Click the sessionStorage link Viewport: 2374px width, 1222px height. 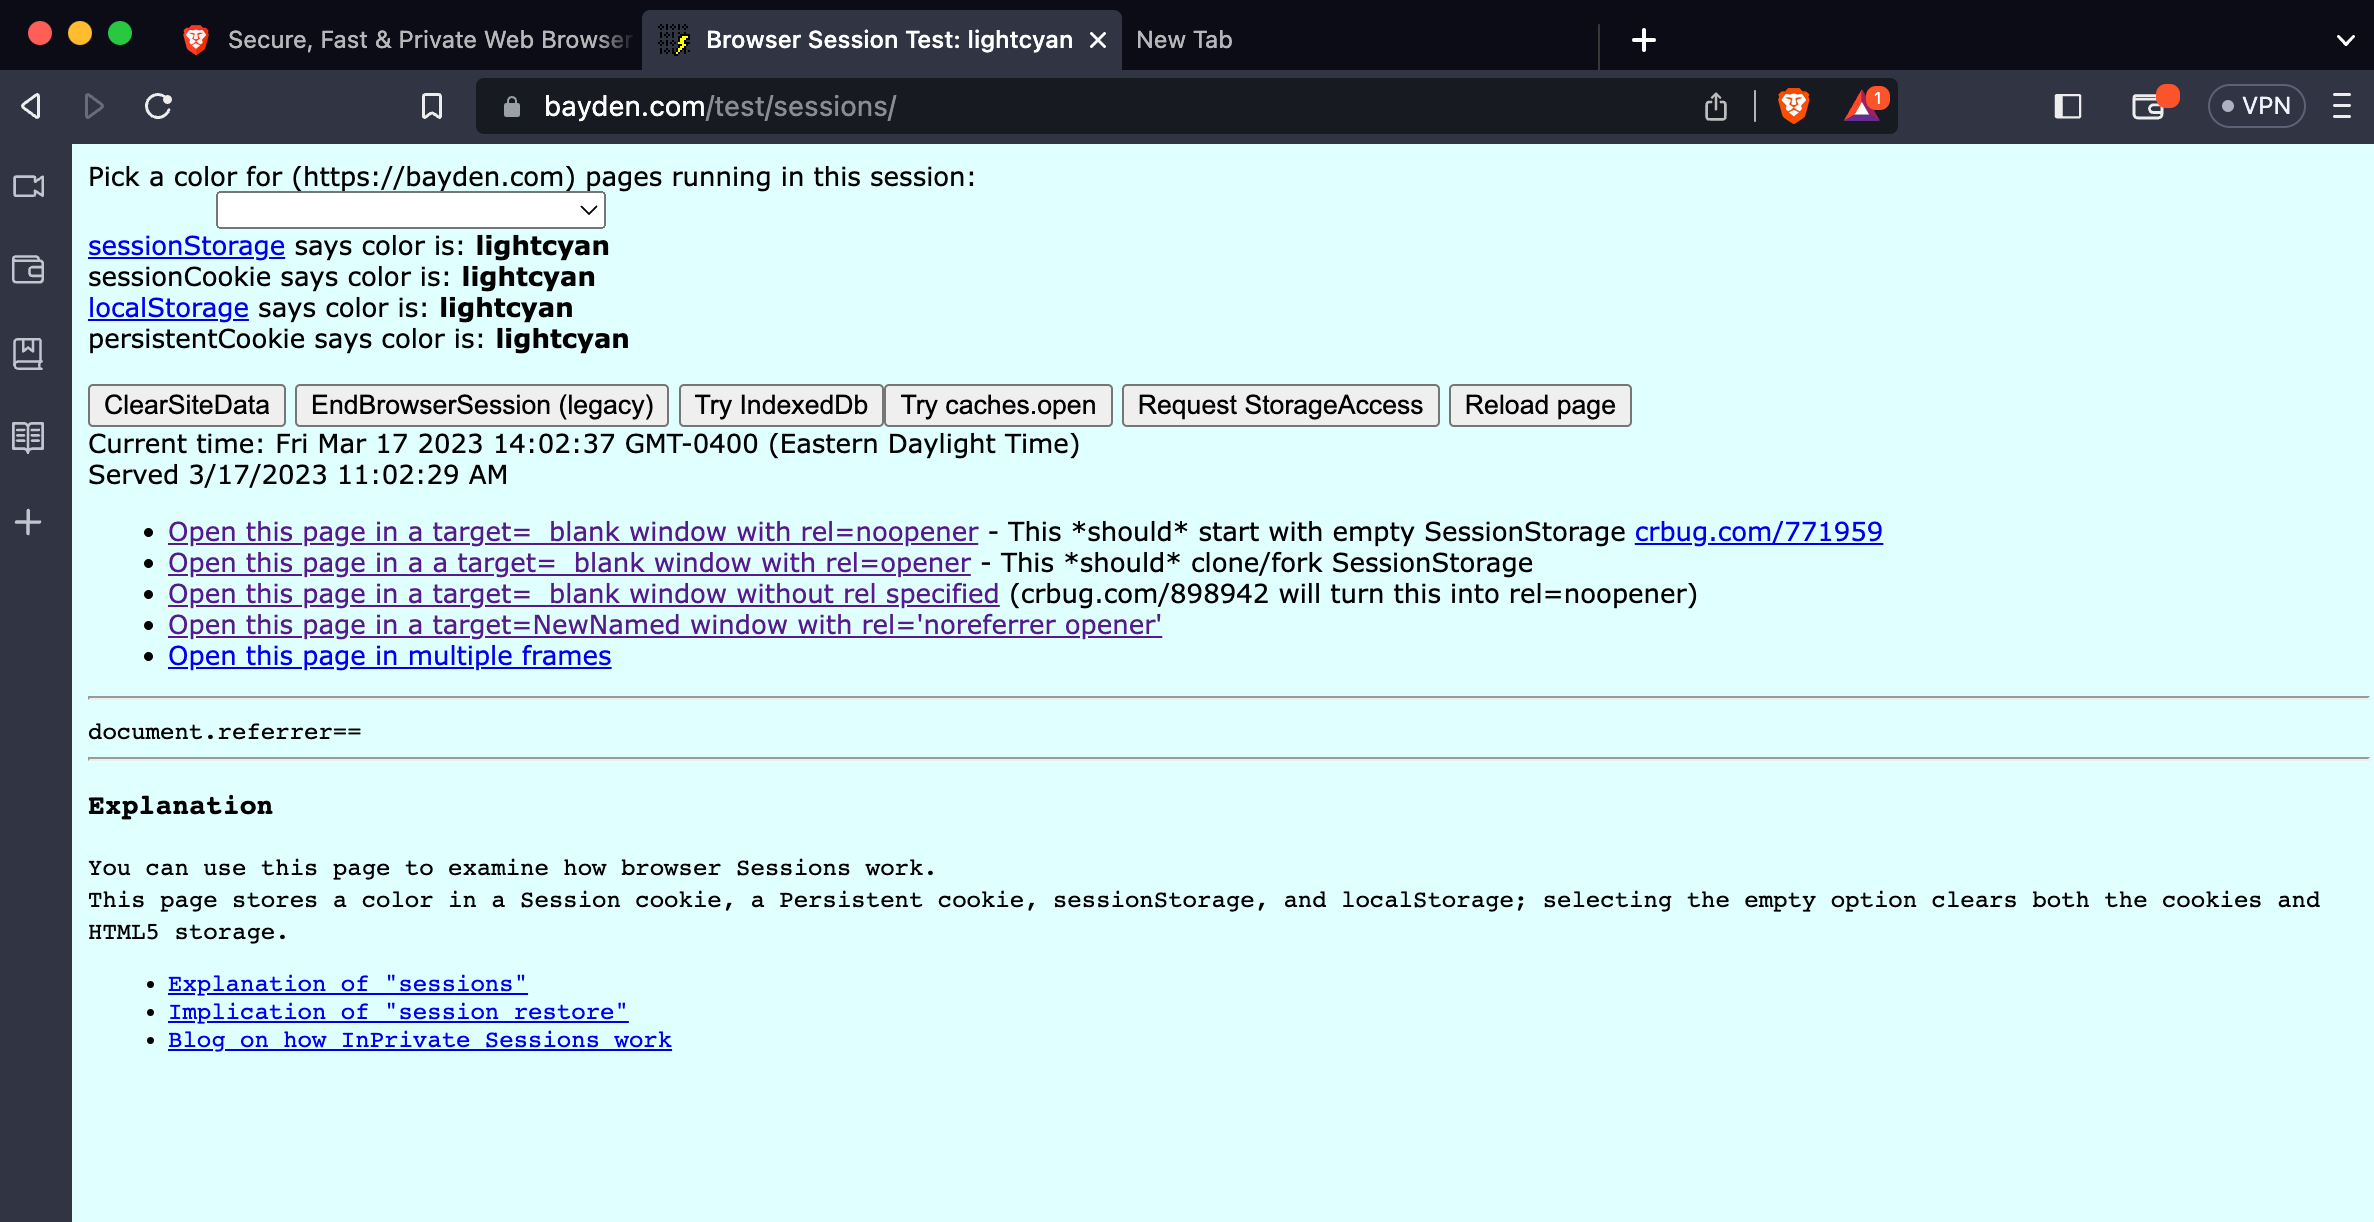click(x=186, y=246)
